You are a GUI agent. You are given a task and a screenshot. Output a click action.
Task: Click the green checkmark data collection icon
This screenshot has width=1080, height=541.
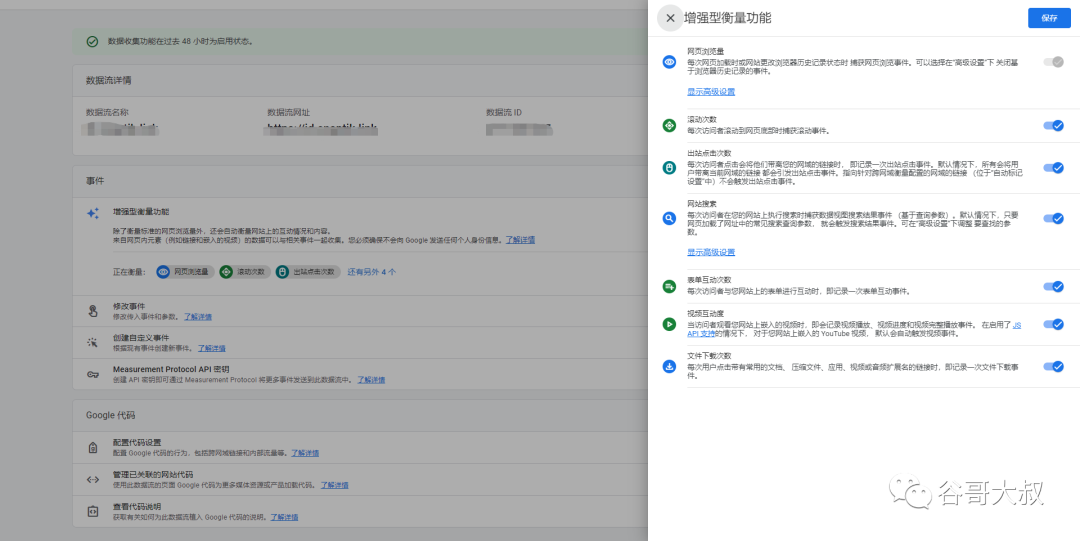pyautogui.click(x=92, y=41)
